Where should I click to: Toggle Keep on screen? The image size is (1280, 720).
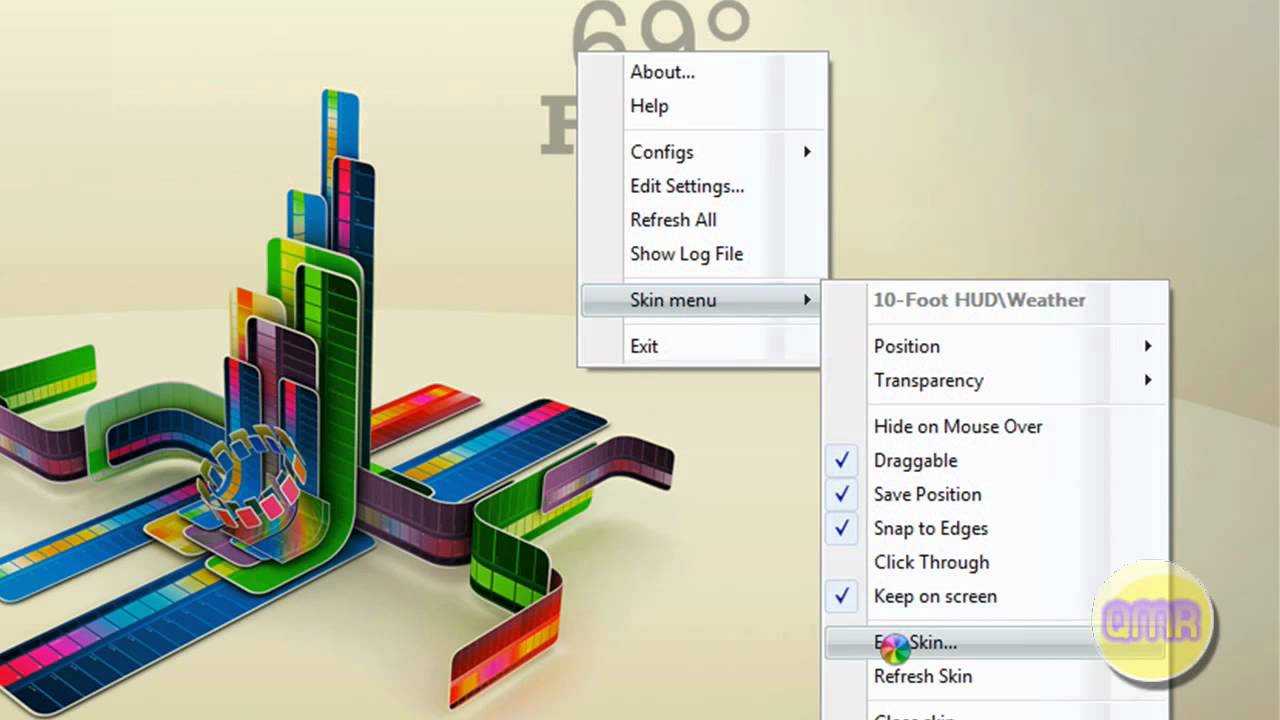point(995,596)
